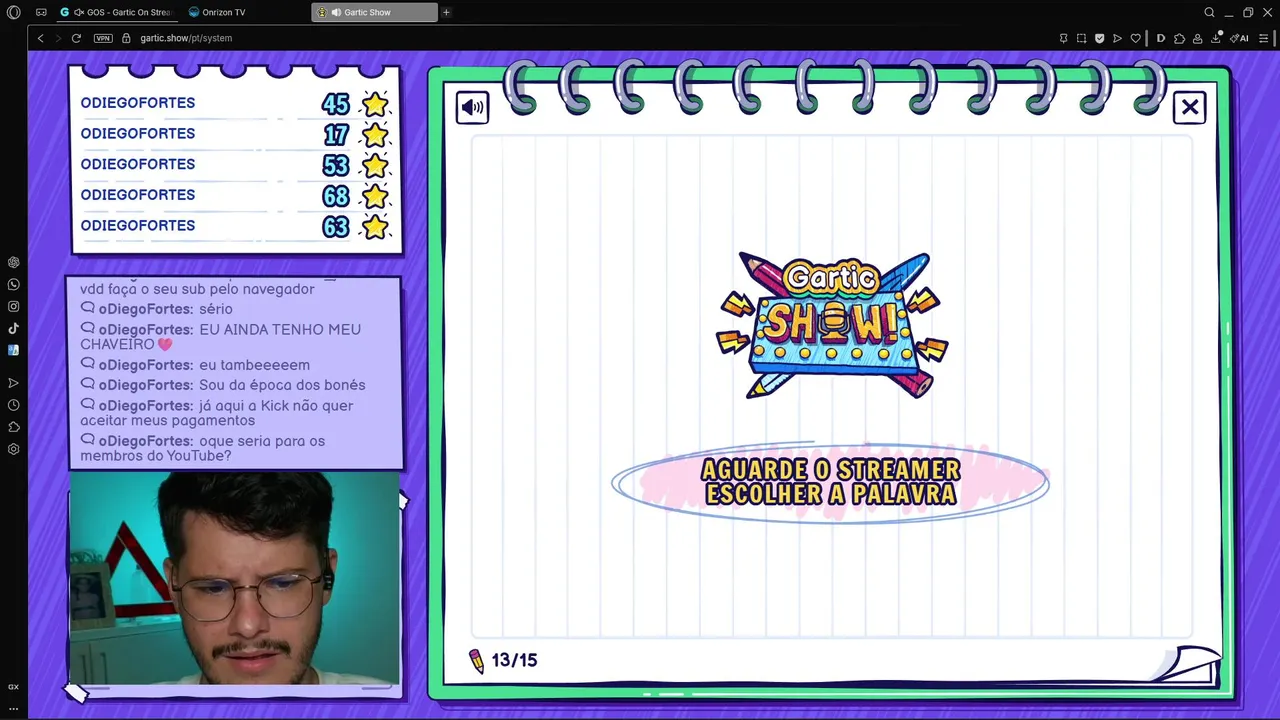Open the blue translator sidebar icon
The height and width of the screenshot is (720, 1280).
click(13, 350)
